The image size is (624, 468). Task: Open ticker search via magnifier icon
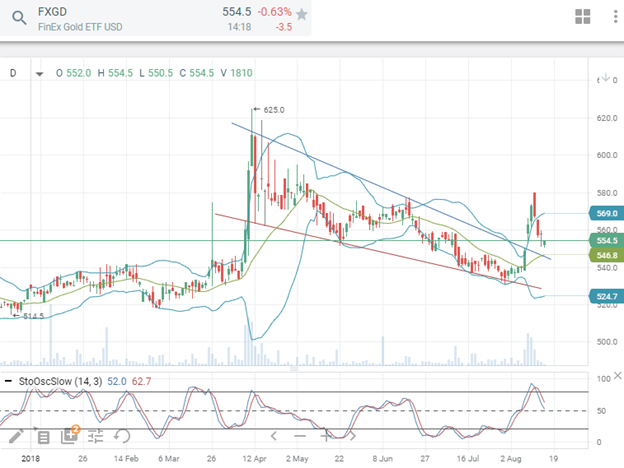(x=19, y=18)
